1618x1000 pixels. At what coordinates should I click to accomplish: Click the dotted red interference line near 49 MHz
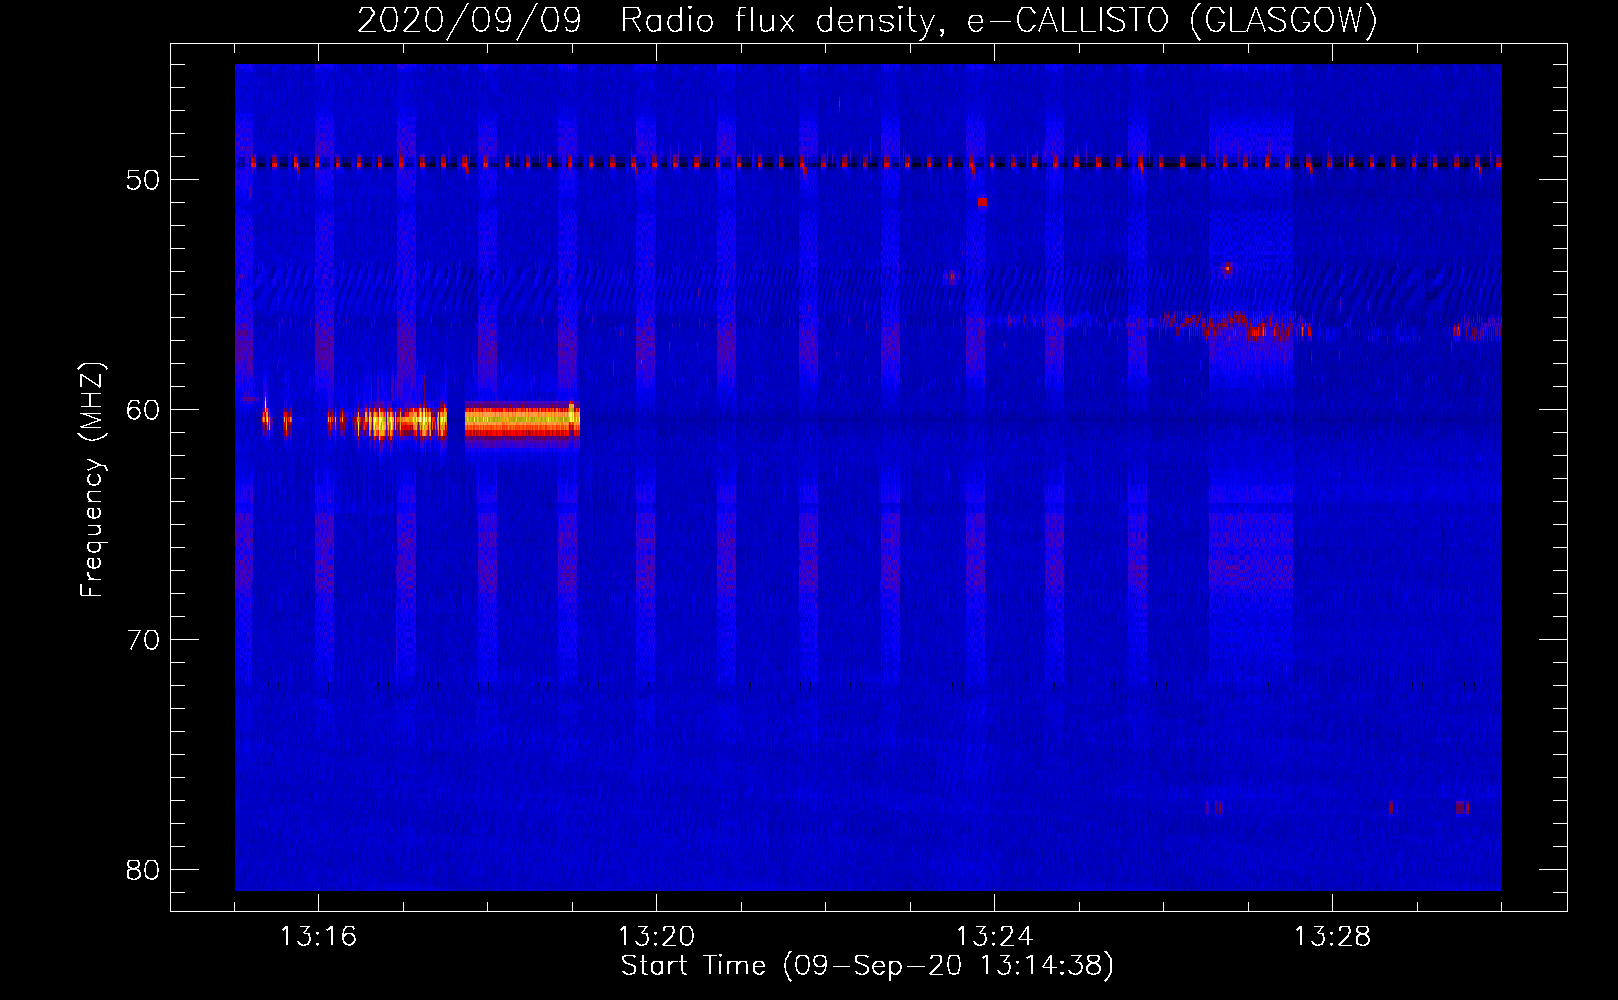[x=868, y=162]
